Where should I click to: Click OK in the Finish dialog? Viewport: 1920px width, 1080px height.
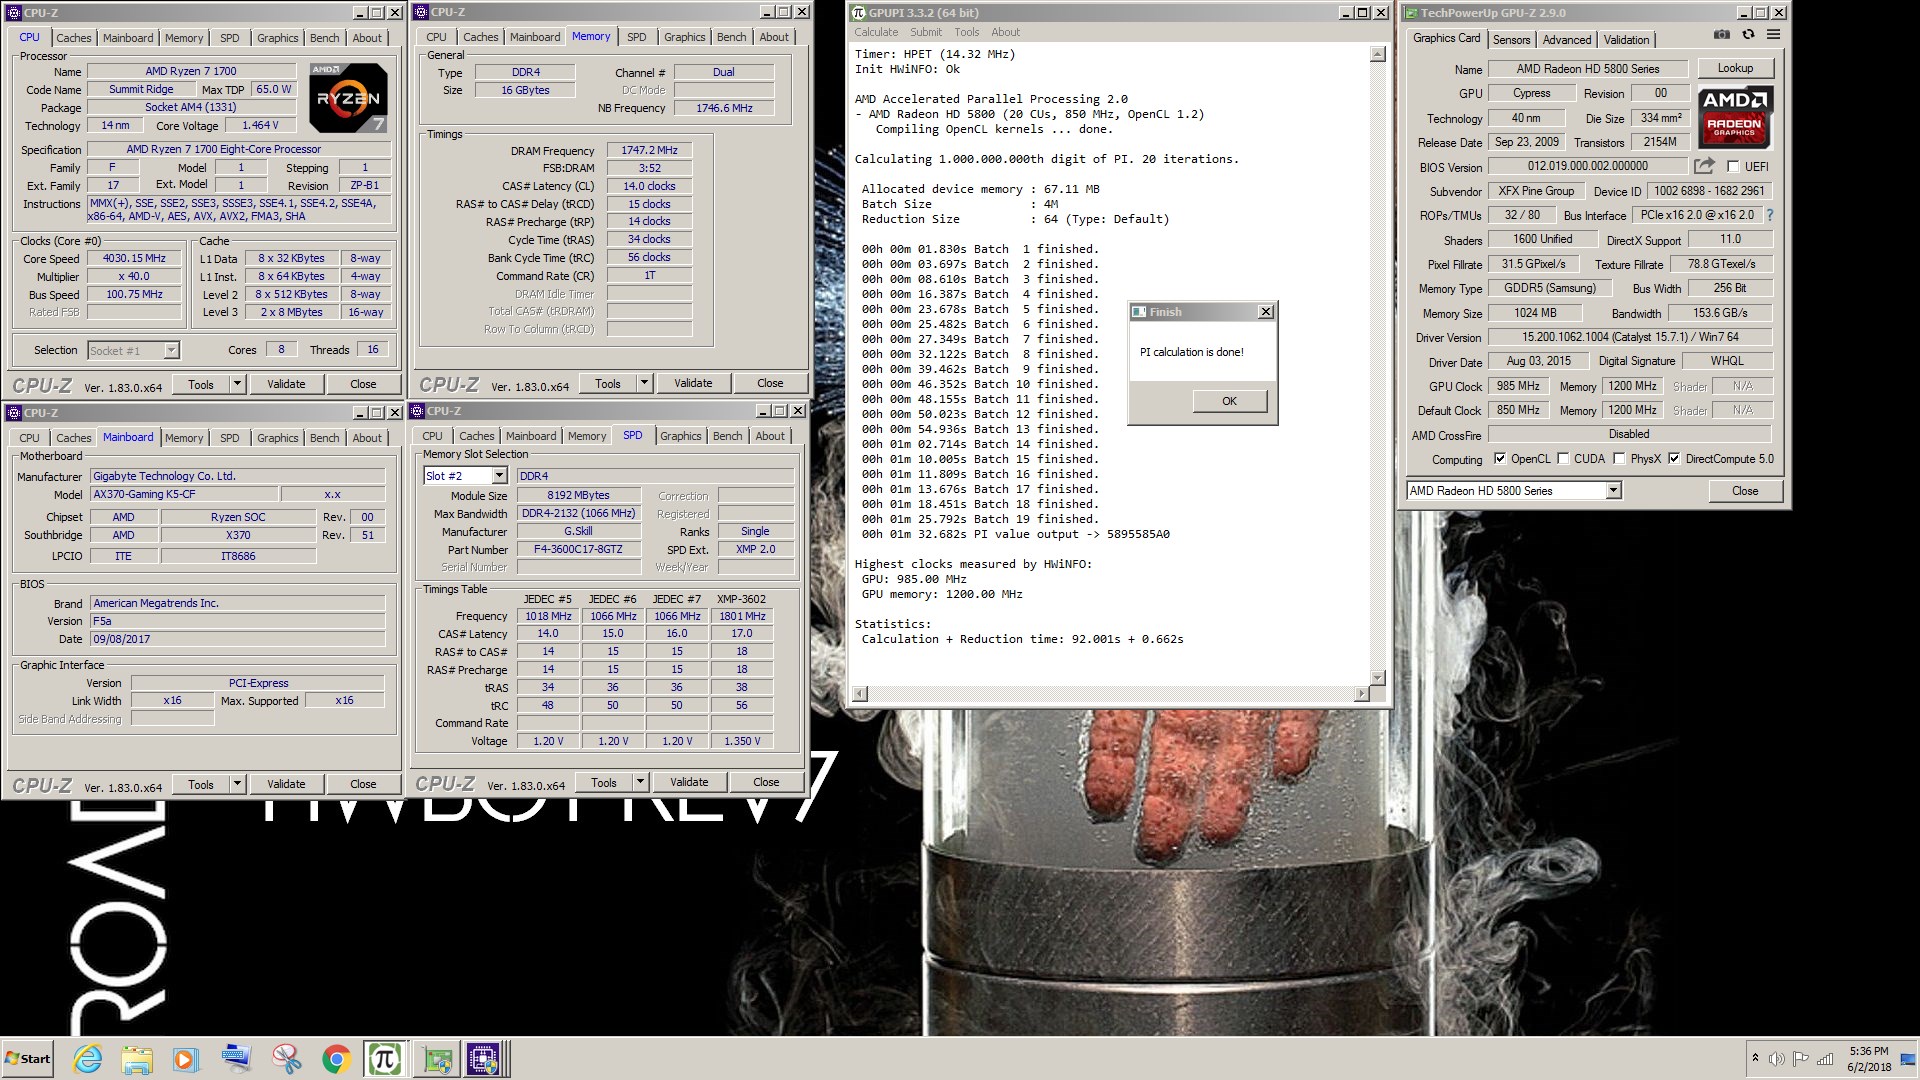click(x=1229, y=401)
